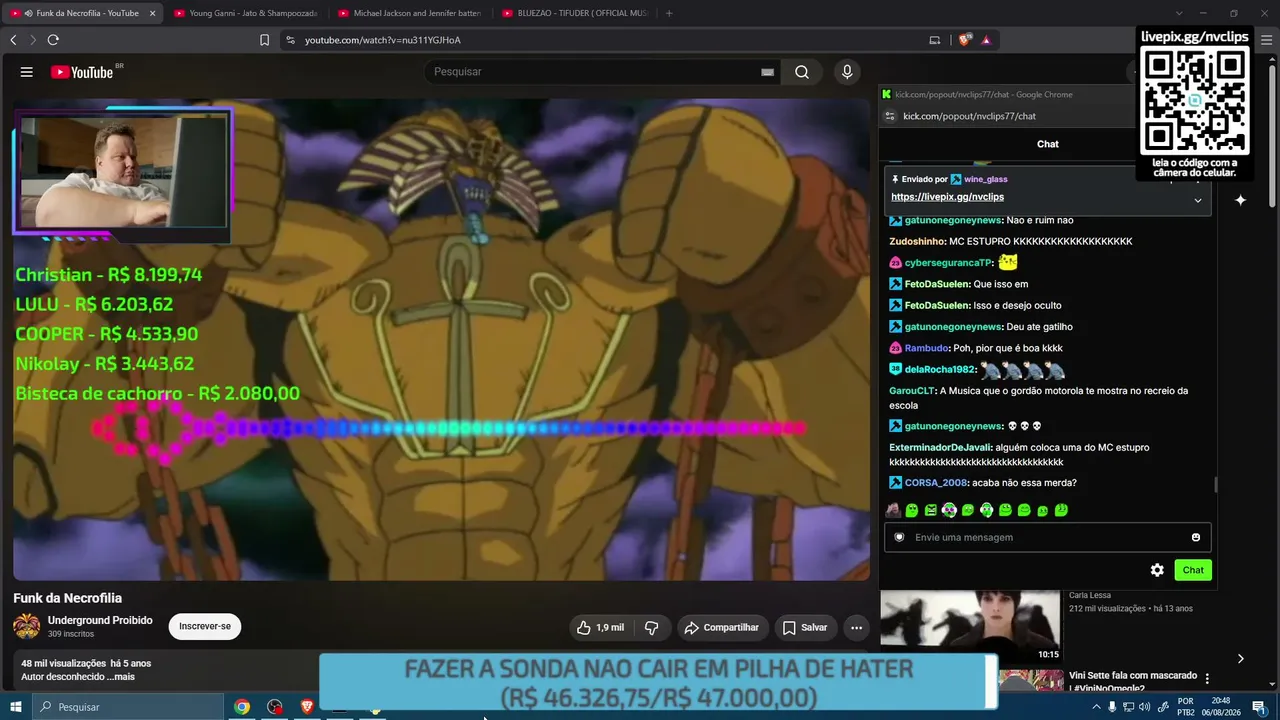Adjust system volume from tray speaker icon
The width and height of the screenshot is (1280, 720).
click(x=1144, y=707)
